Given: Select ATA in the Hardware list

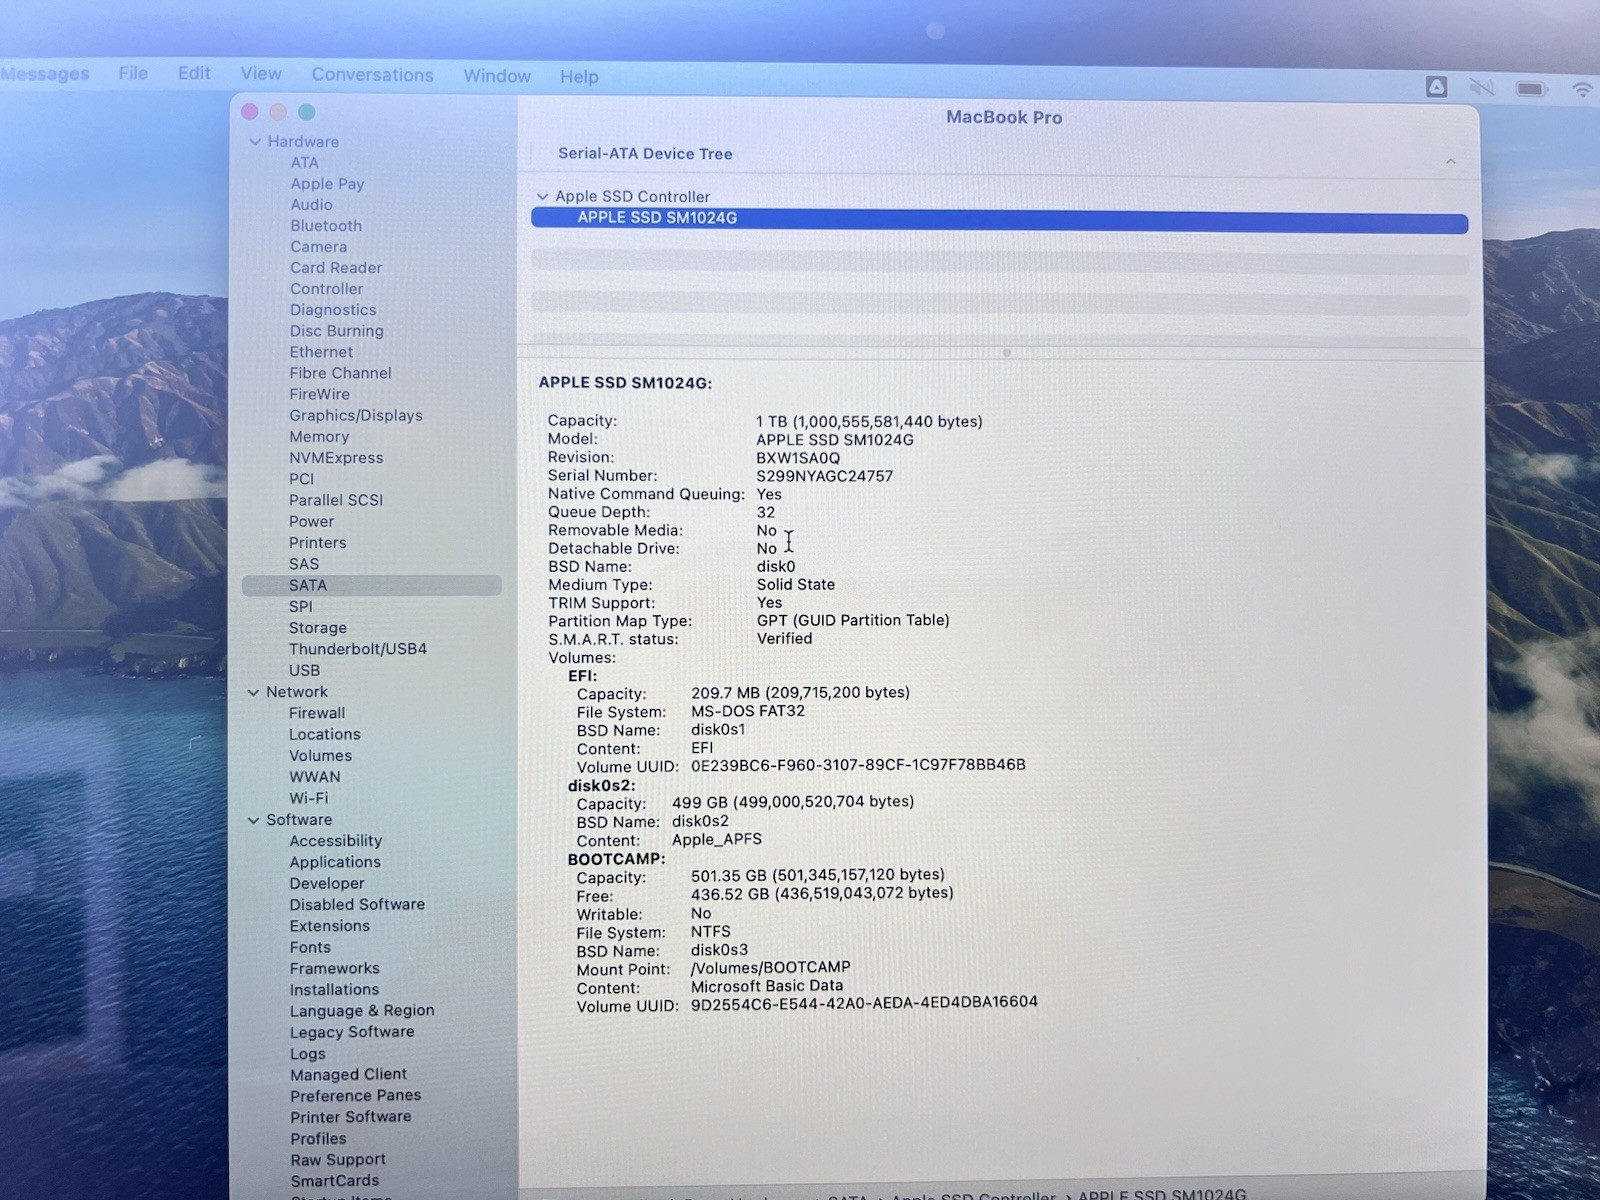Looking at the screenshot, I should click(305, 163).
